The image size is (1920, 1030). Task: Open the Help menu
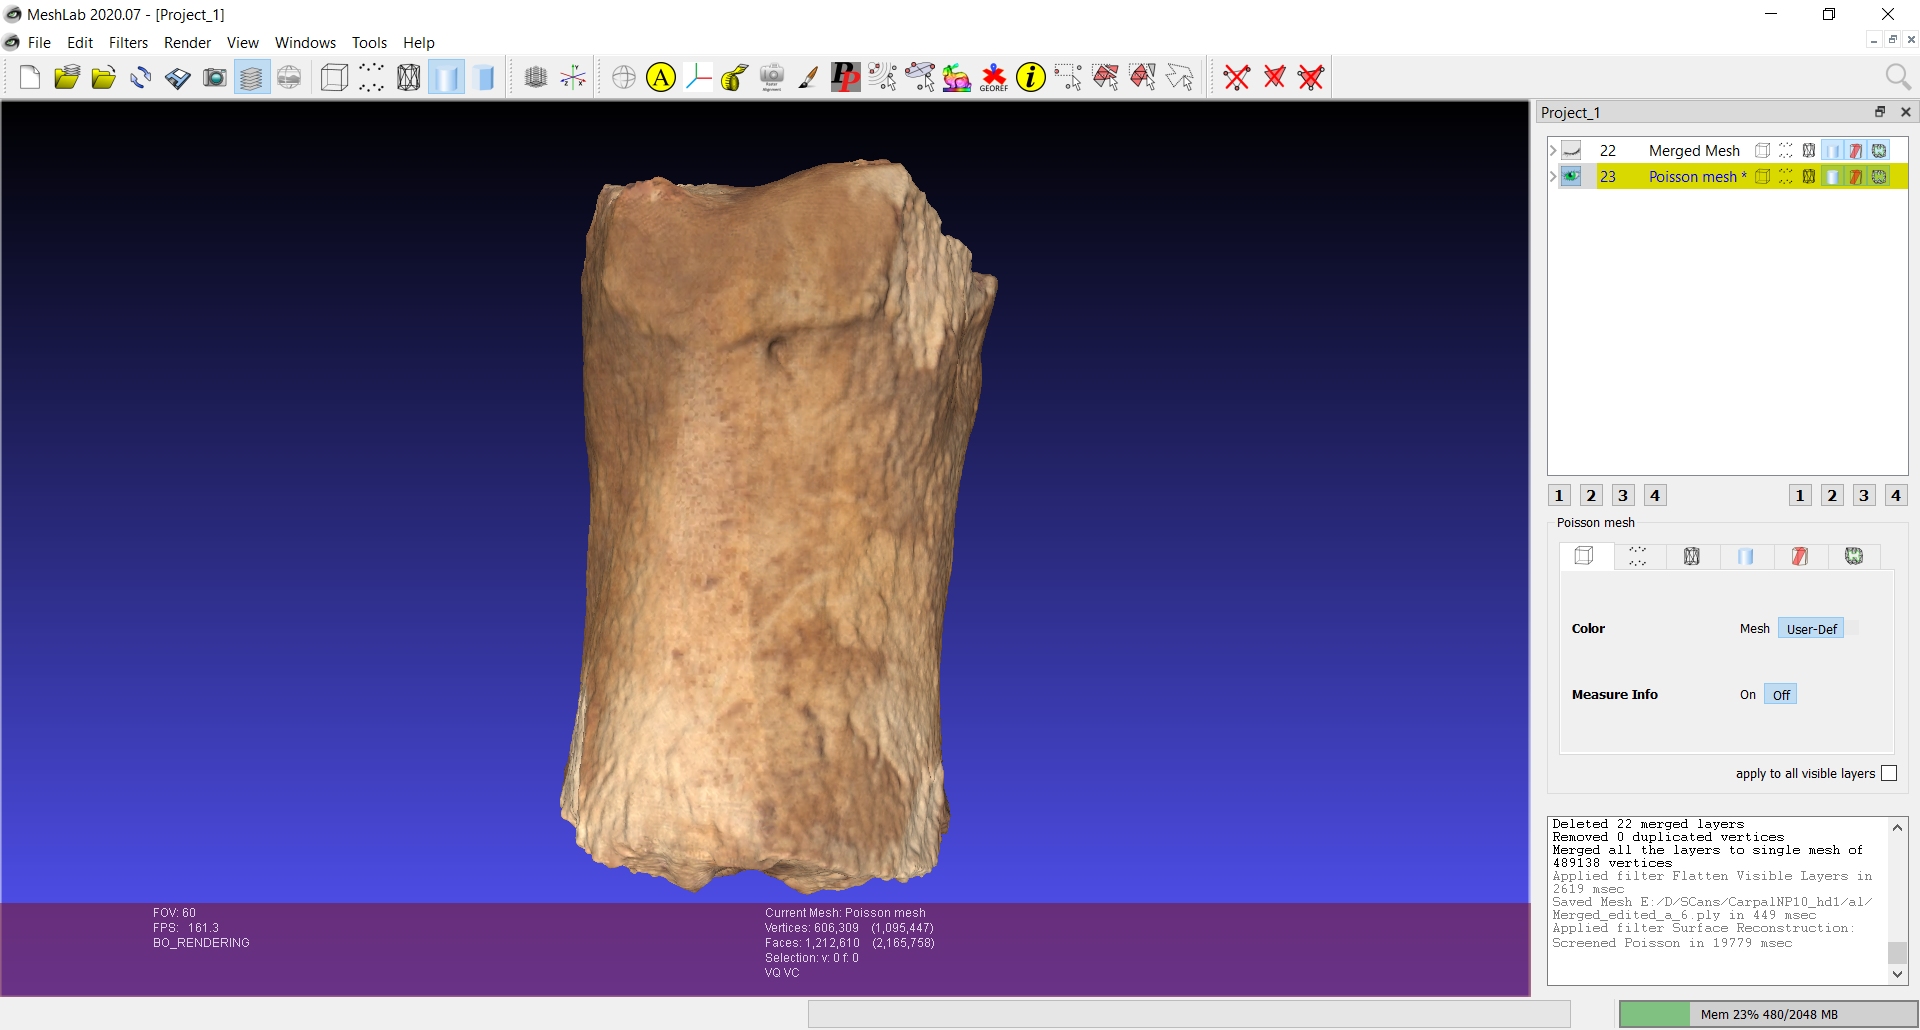(418, 42)
